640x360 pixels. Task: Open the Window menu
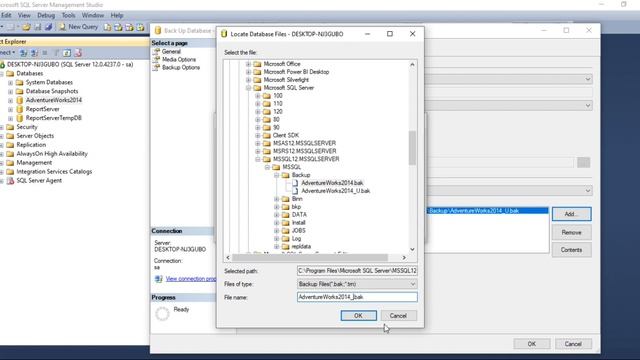pyautogui.click(x=93, y=16)
